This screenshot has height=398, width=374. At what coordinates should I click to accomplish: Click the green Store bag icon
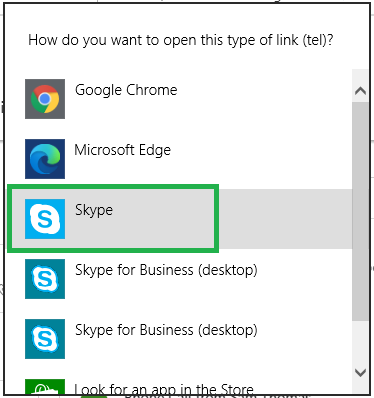(x=45, y=387)
